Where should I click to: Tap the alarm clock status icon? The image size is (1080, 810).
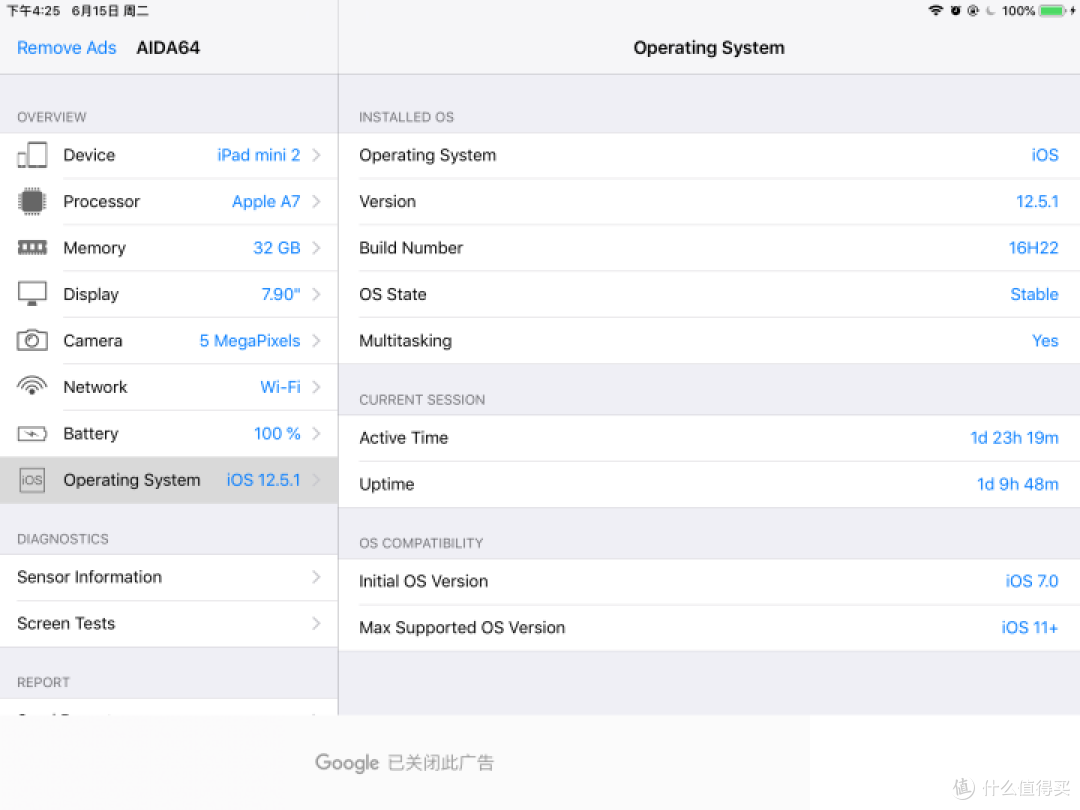955,10
